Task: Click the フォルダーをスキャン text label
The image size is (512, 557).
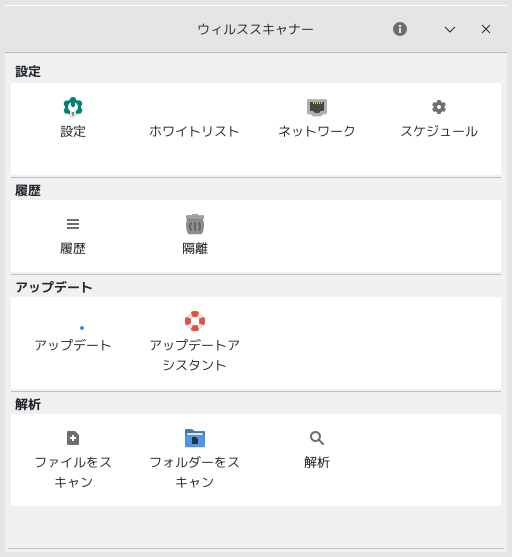Action: coord(195,472)
